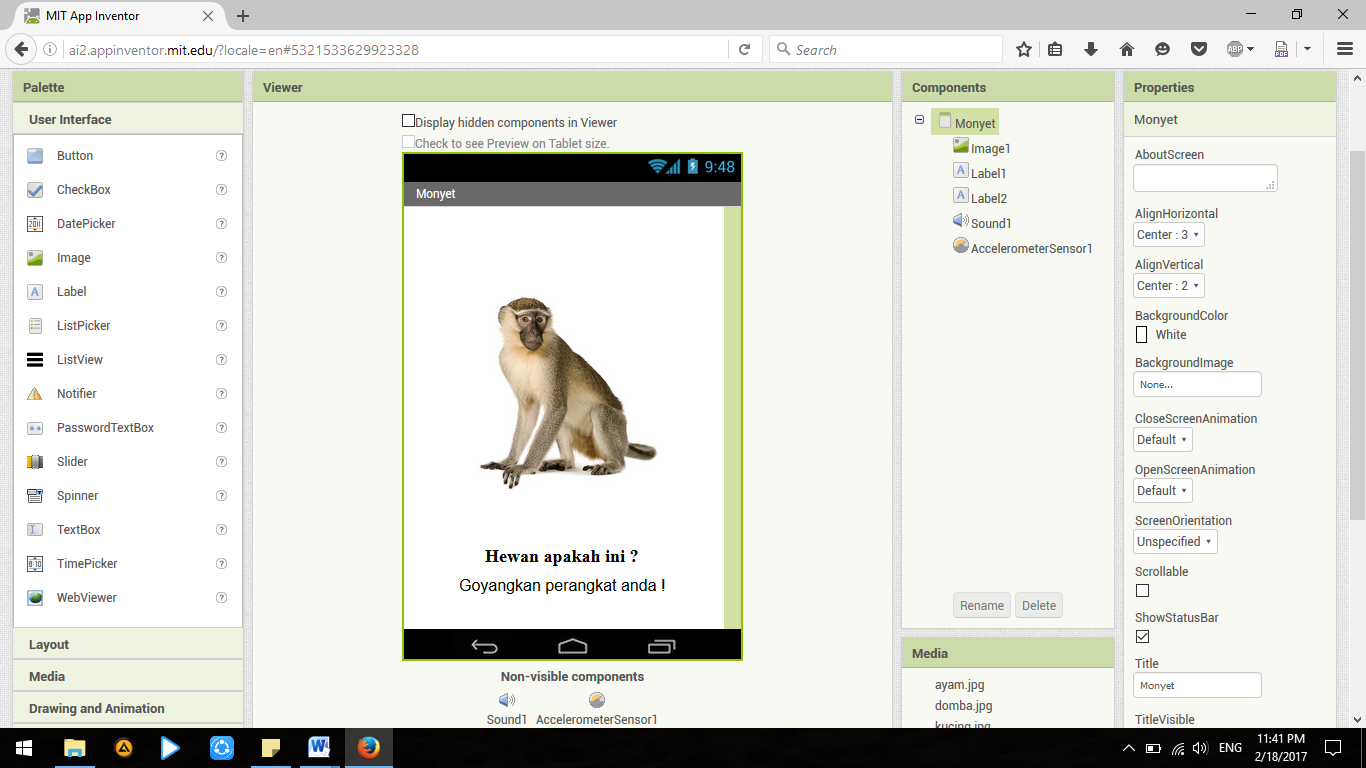Screen dimensions: 1366x768
Task: Enable Display hidden components in Viewer
Action: coord(408,121)
